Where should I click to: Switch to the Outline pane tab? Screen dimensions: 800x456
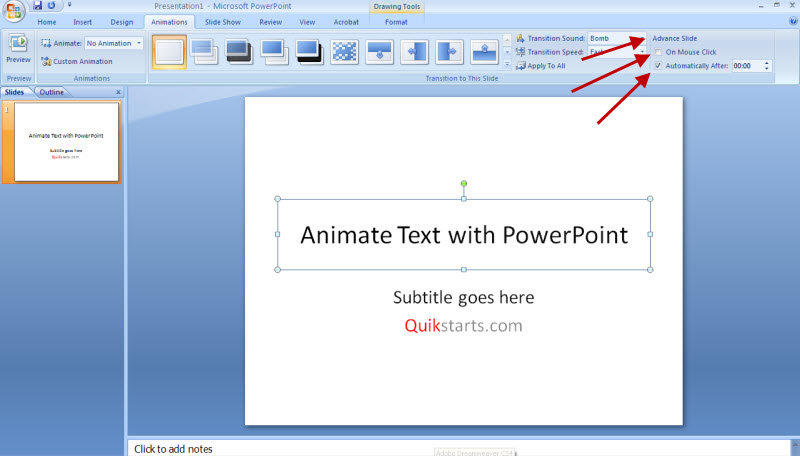click(52, 92)
